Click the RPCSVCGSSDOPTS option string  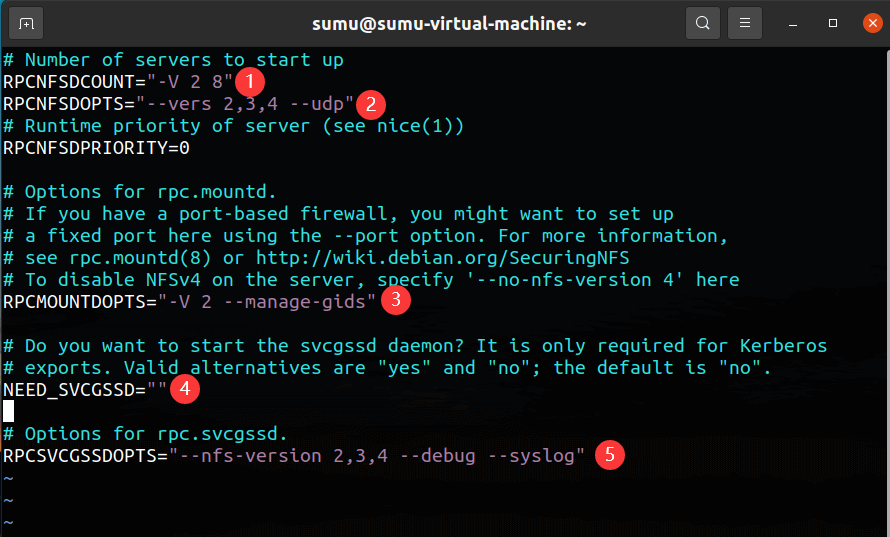pyautogui.click(x=375, y=456)
